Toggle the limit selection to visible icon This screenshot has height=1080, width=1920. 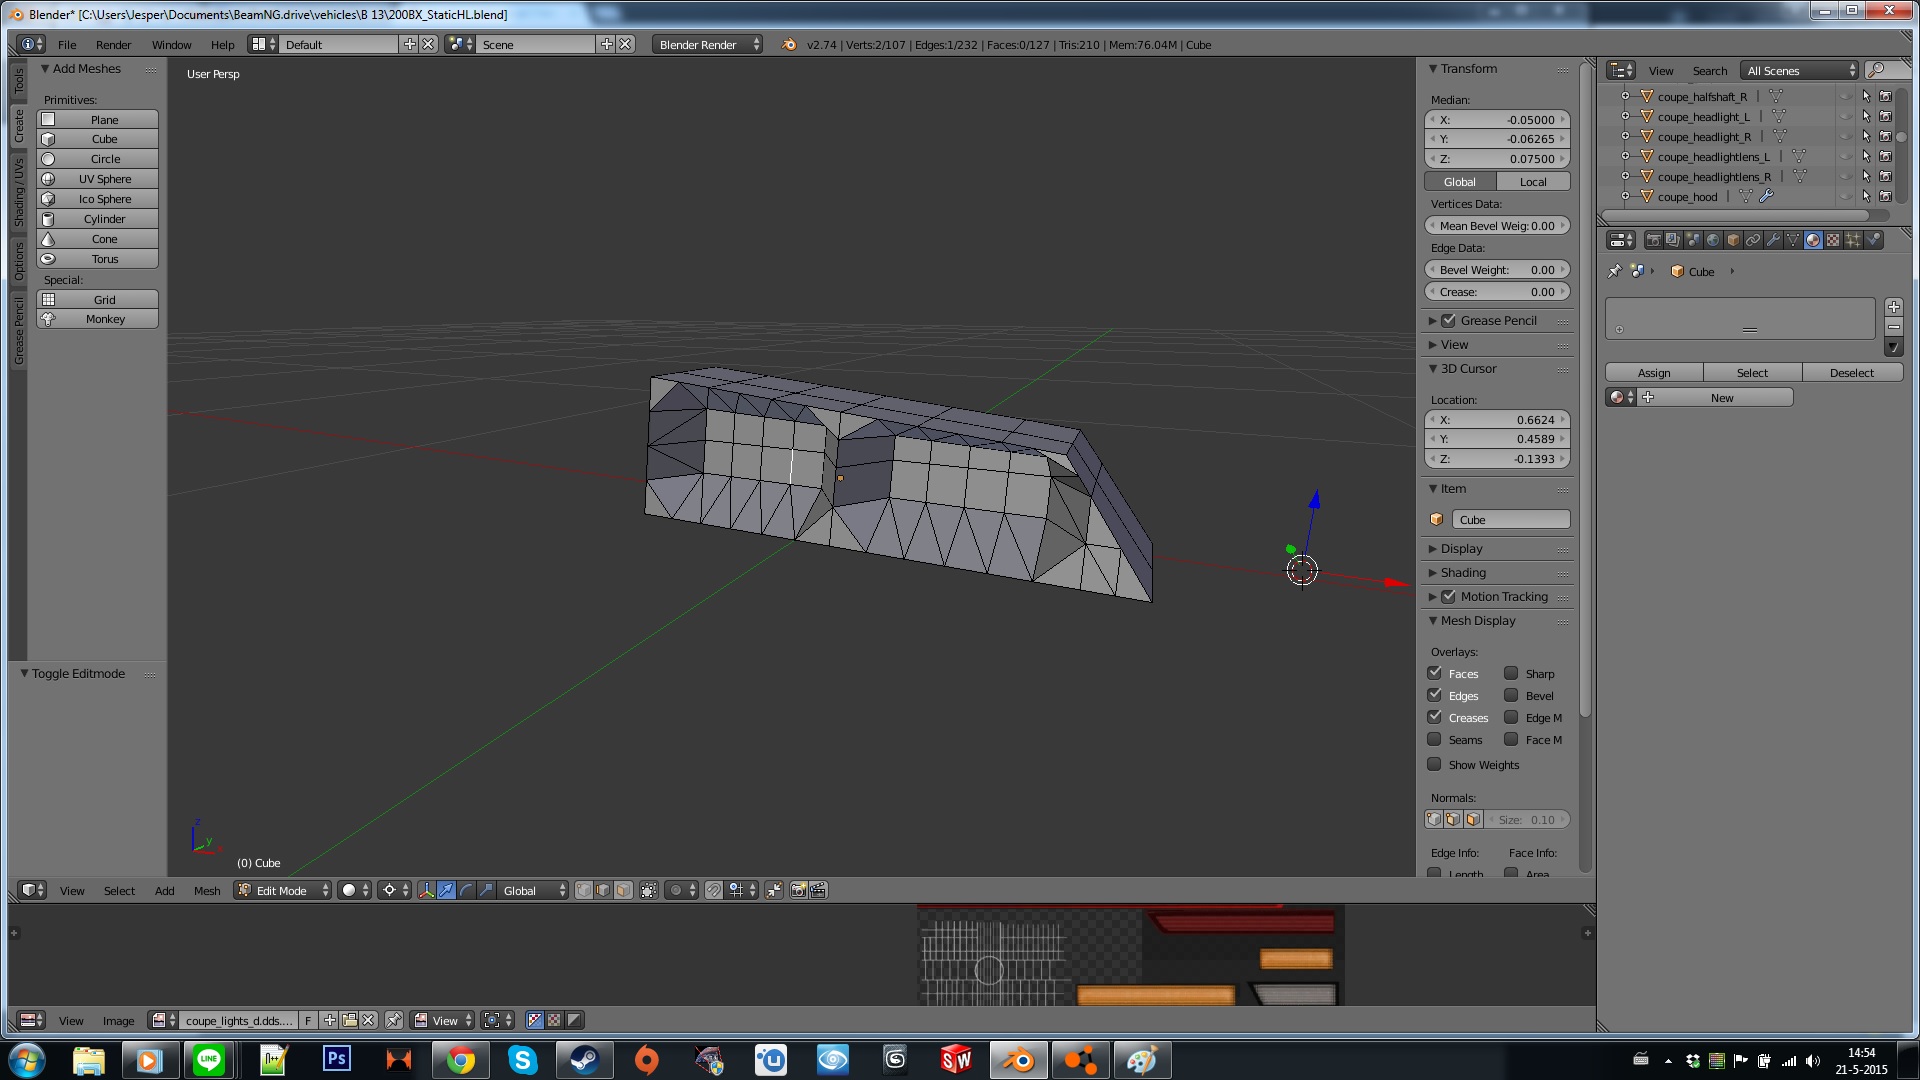tap(649, 890)
